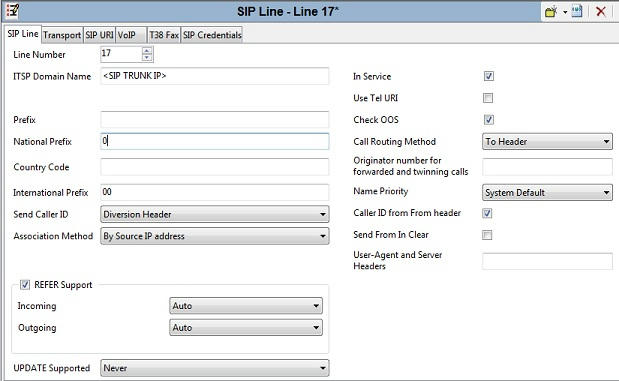Click the SIP Line form icon in title bar

12,11
